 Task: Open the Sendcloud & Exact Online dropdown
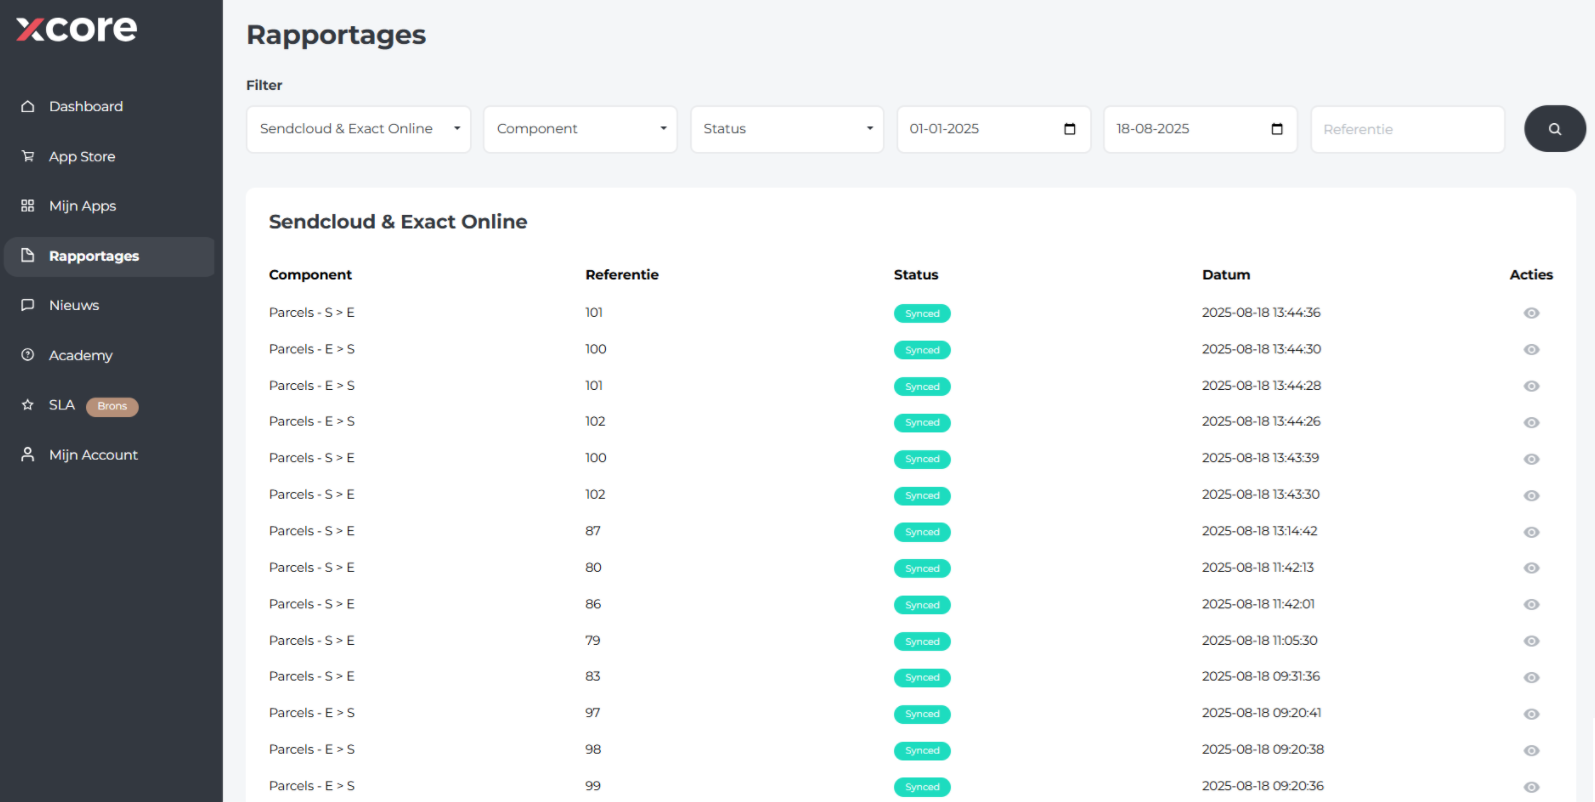click(358, 129)
